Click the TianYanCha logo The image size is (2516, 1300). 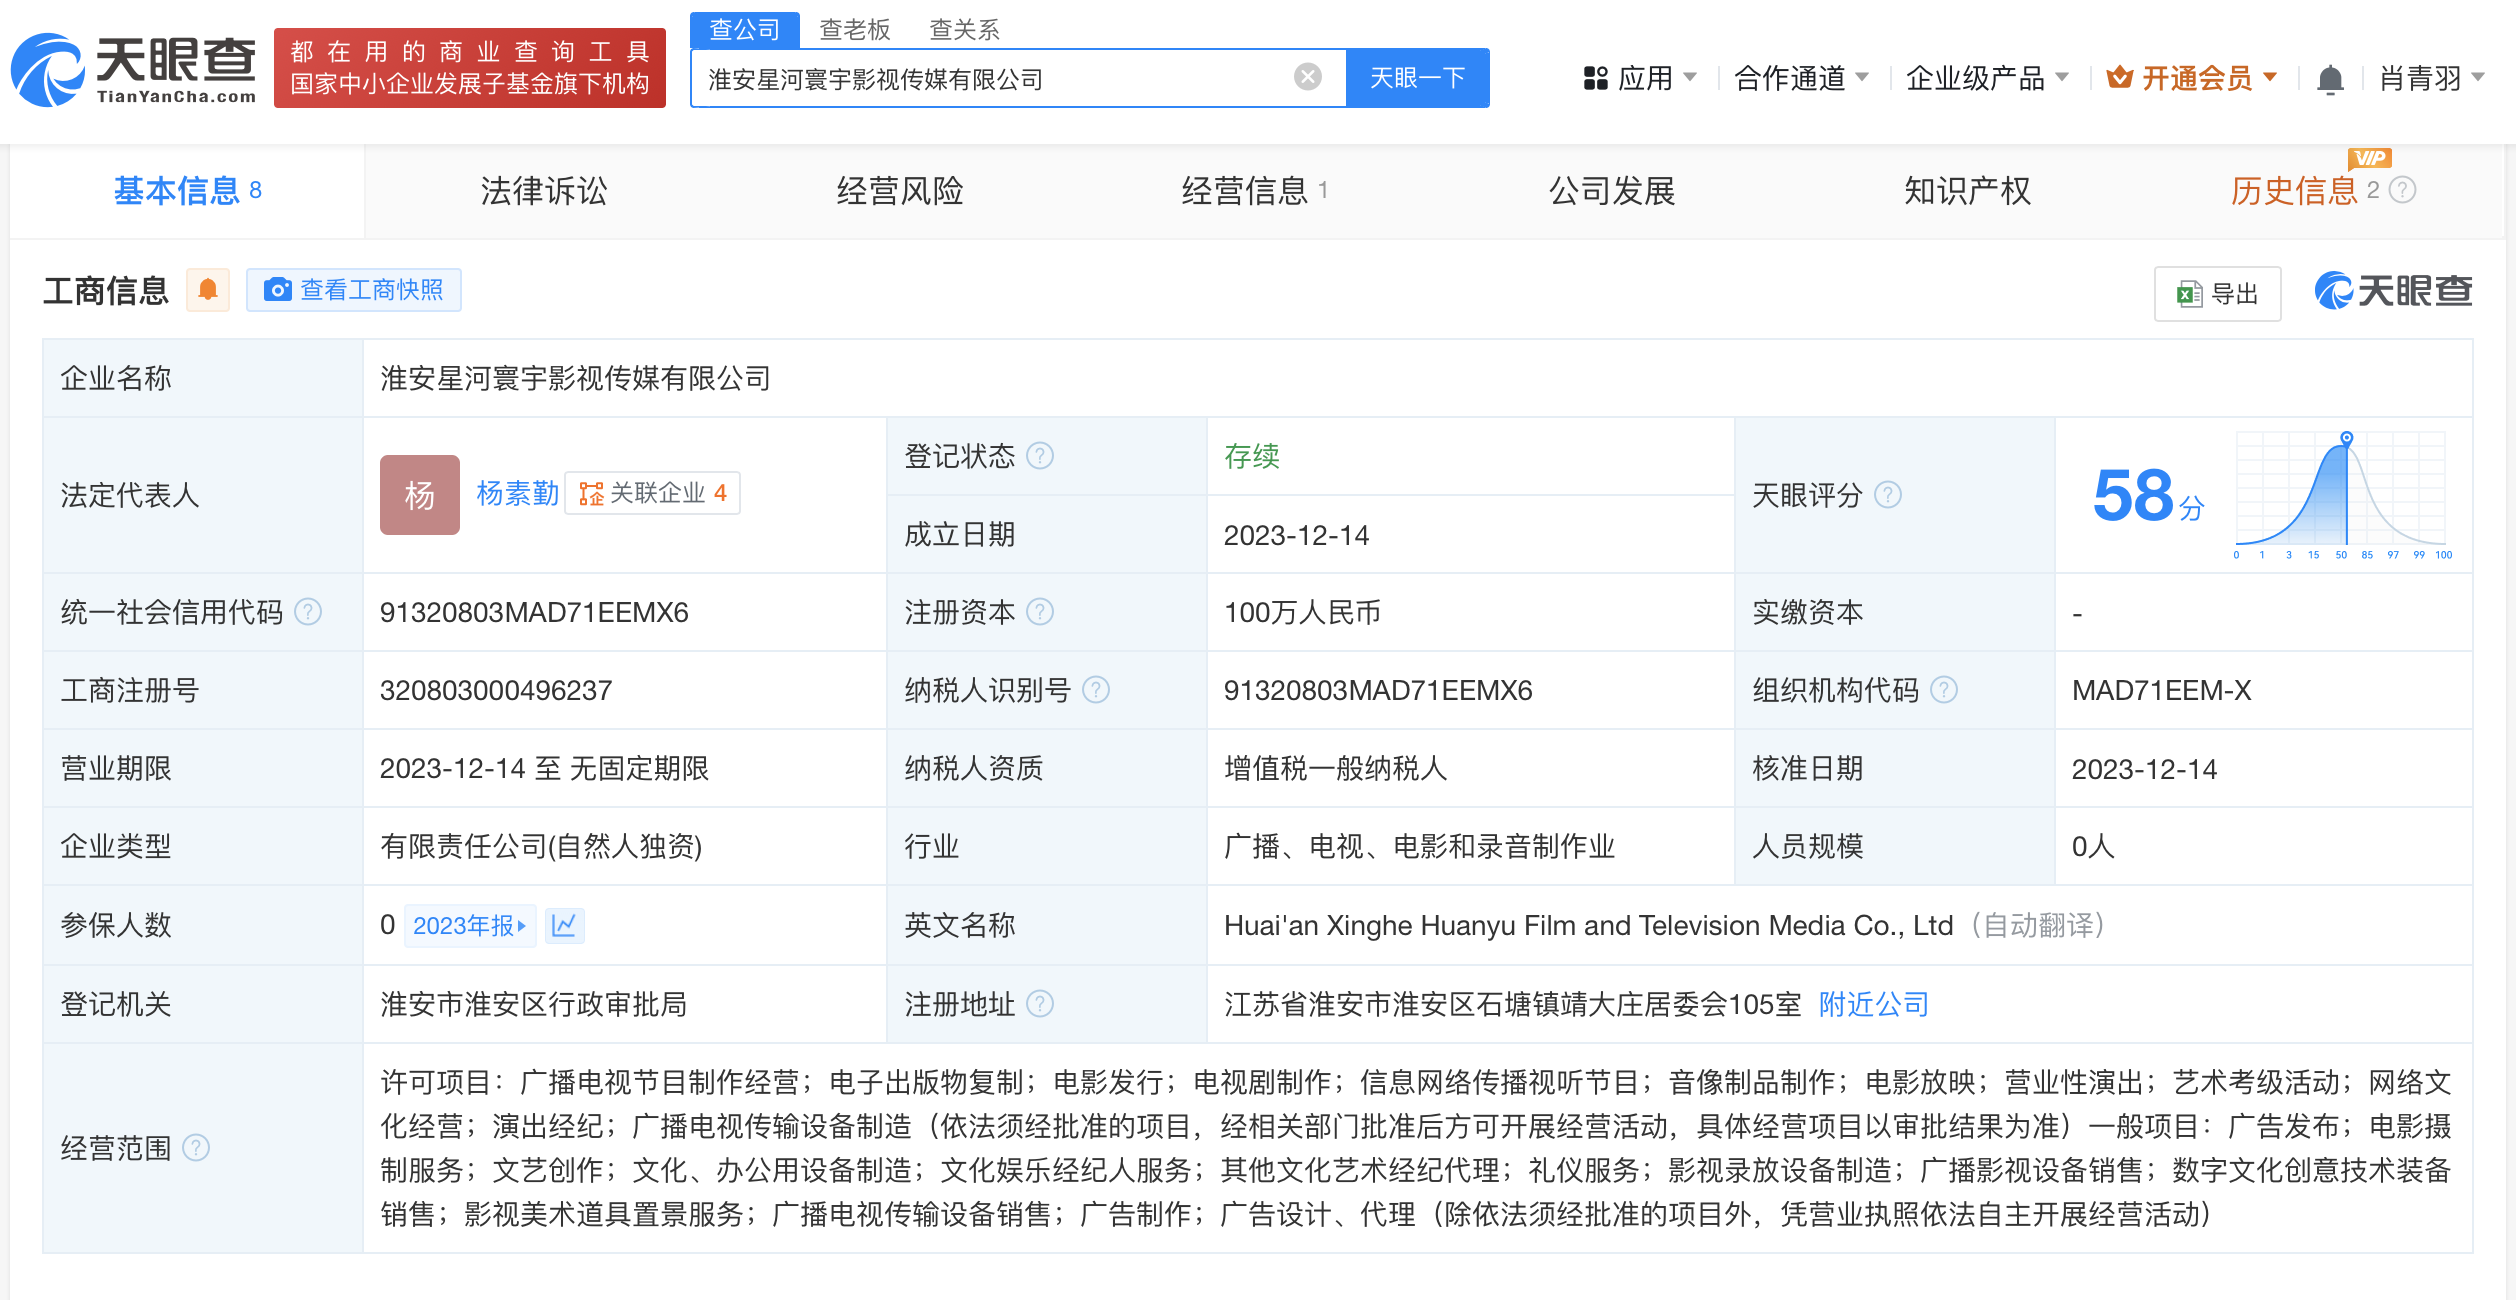tap(134, 69)
